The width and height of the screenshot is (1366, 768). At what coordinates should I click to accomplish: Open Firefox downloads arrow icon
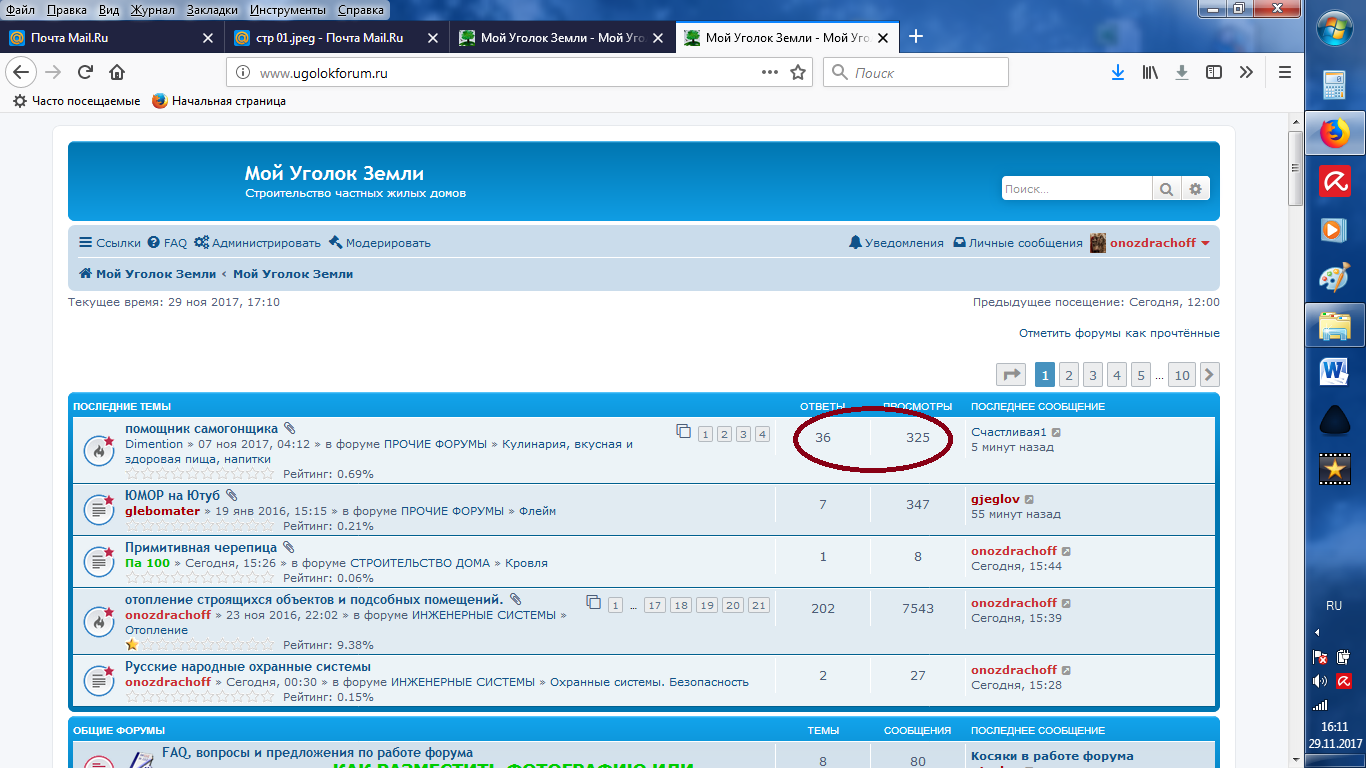pos(1118,72)
